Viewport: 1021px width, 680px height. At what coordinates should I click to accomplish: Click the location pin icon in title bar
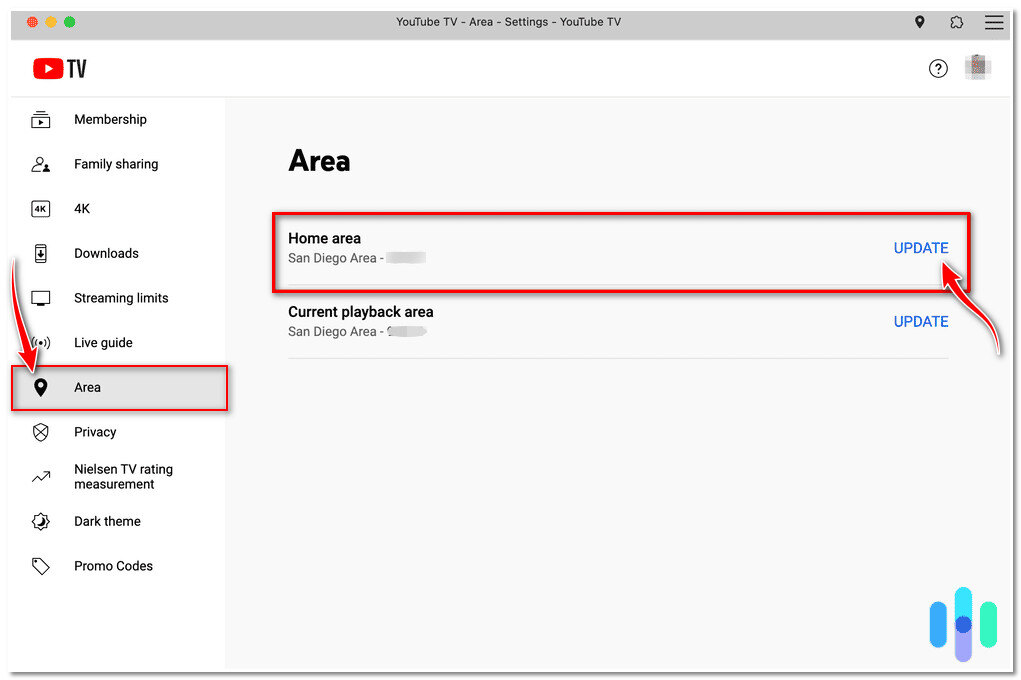920,22
